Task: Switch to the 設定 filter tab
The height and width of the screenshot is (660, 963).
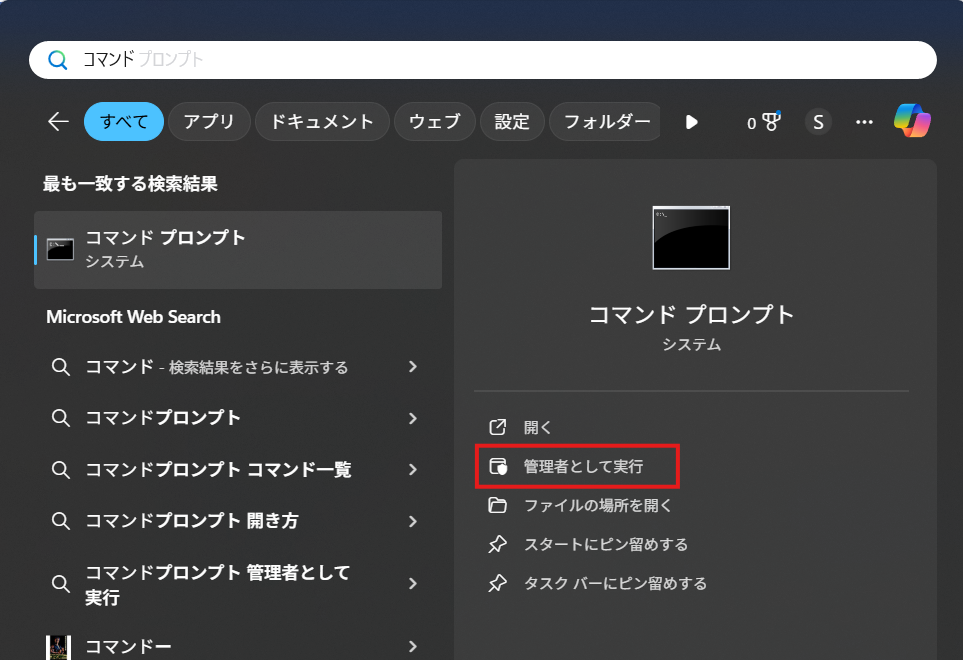Action: (x=512, y=122)
